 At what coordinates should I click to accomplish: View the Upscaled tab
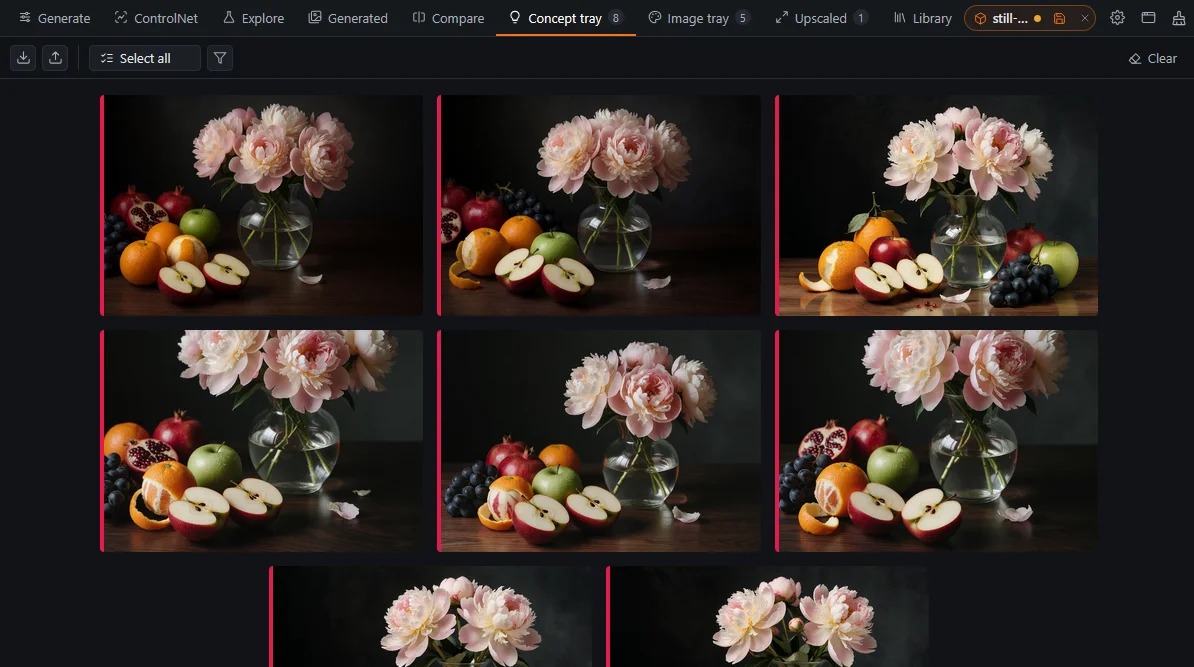[x=822, y=18]
